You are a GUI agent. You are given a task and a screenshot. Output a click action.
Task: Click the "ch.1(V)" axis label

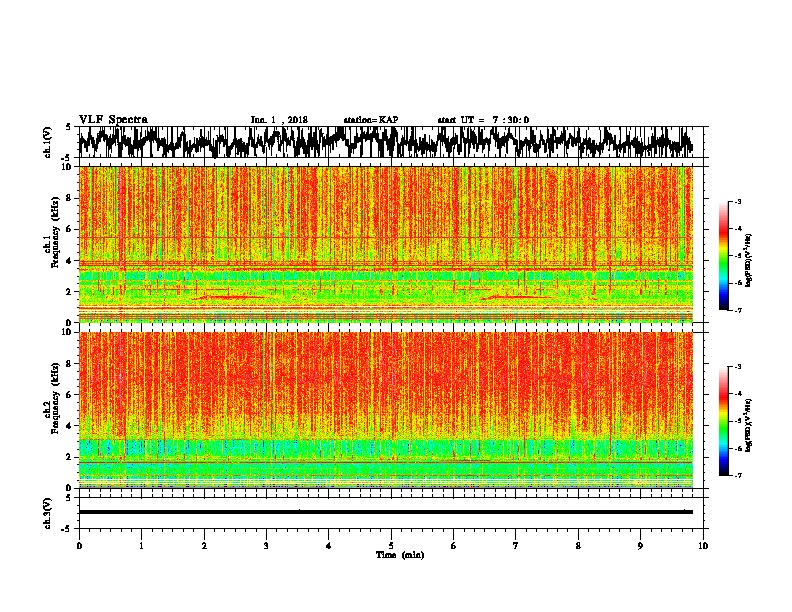pyautogui.click(x=48, y=142)
